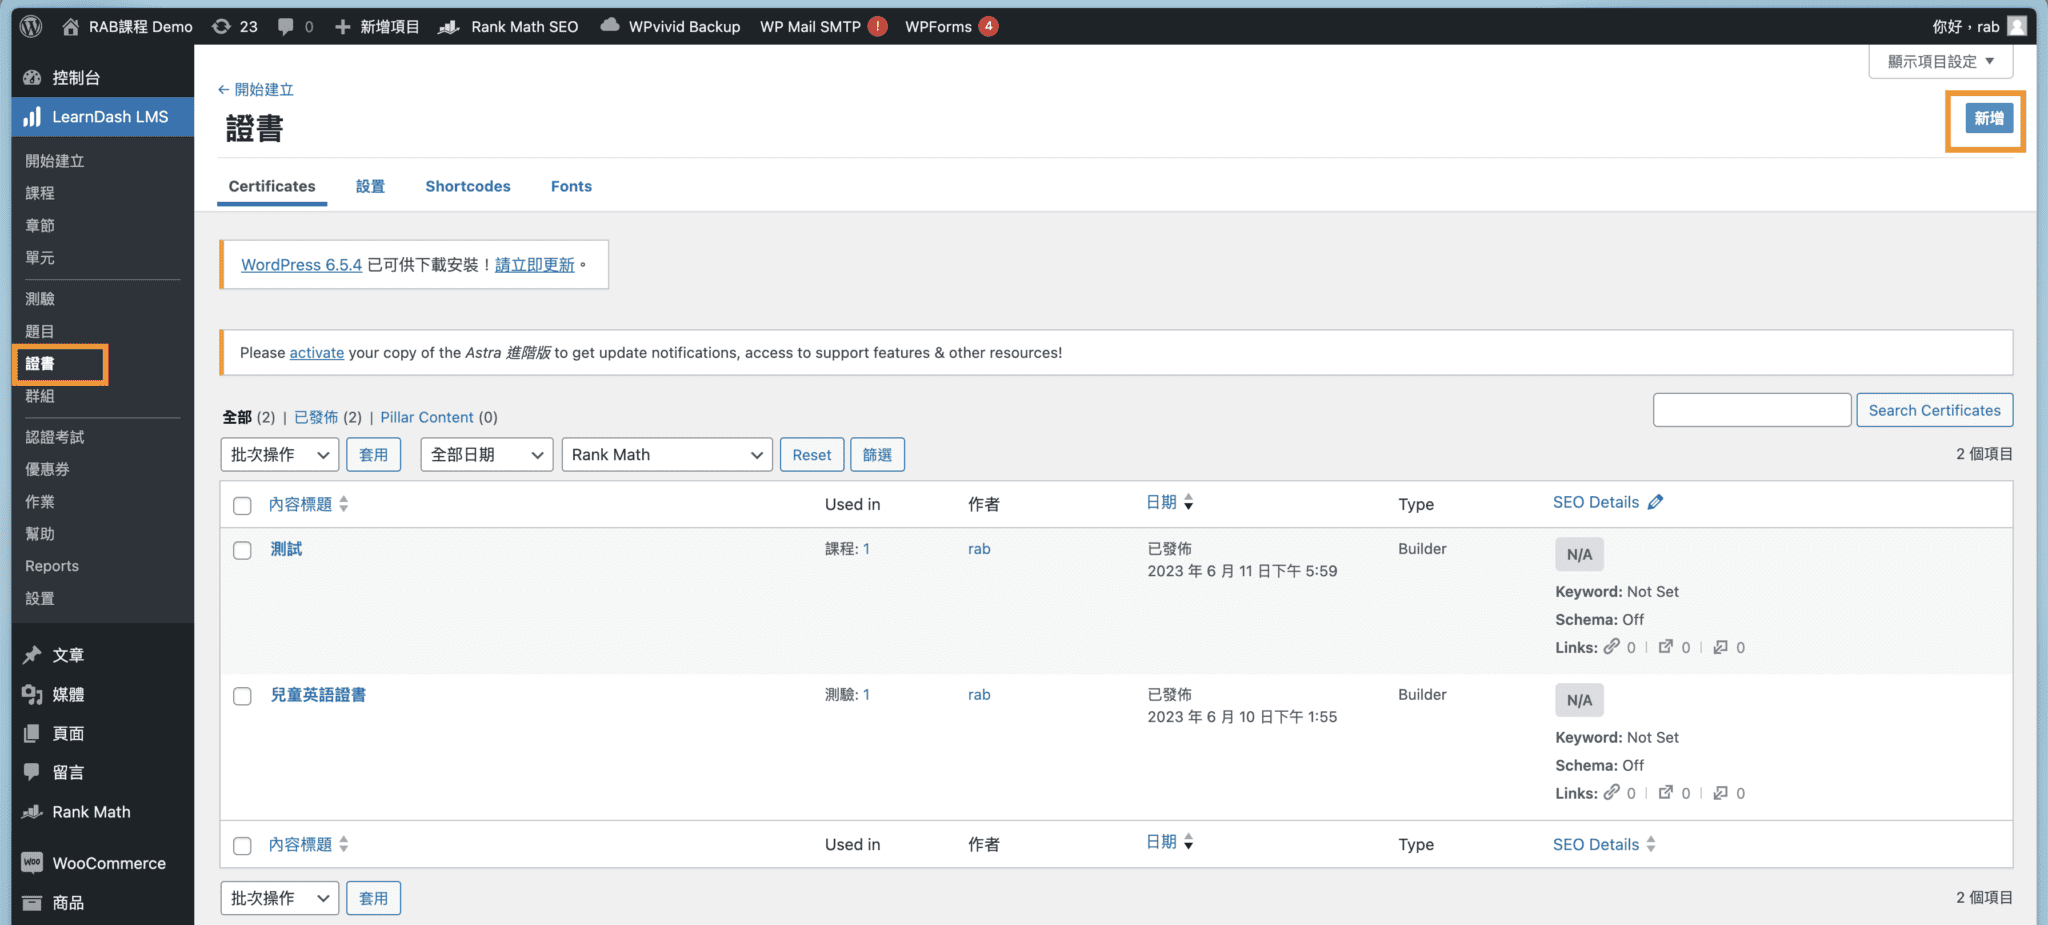The image size is (2048, 925).
Task: Open the 批次操作 bulk actions dropdown
Action: (279, 454)
